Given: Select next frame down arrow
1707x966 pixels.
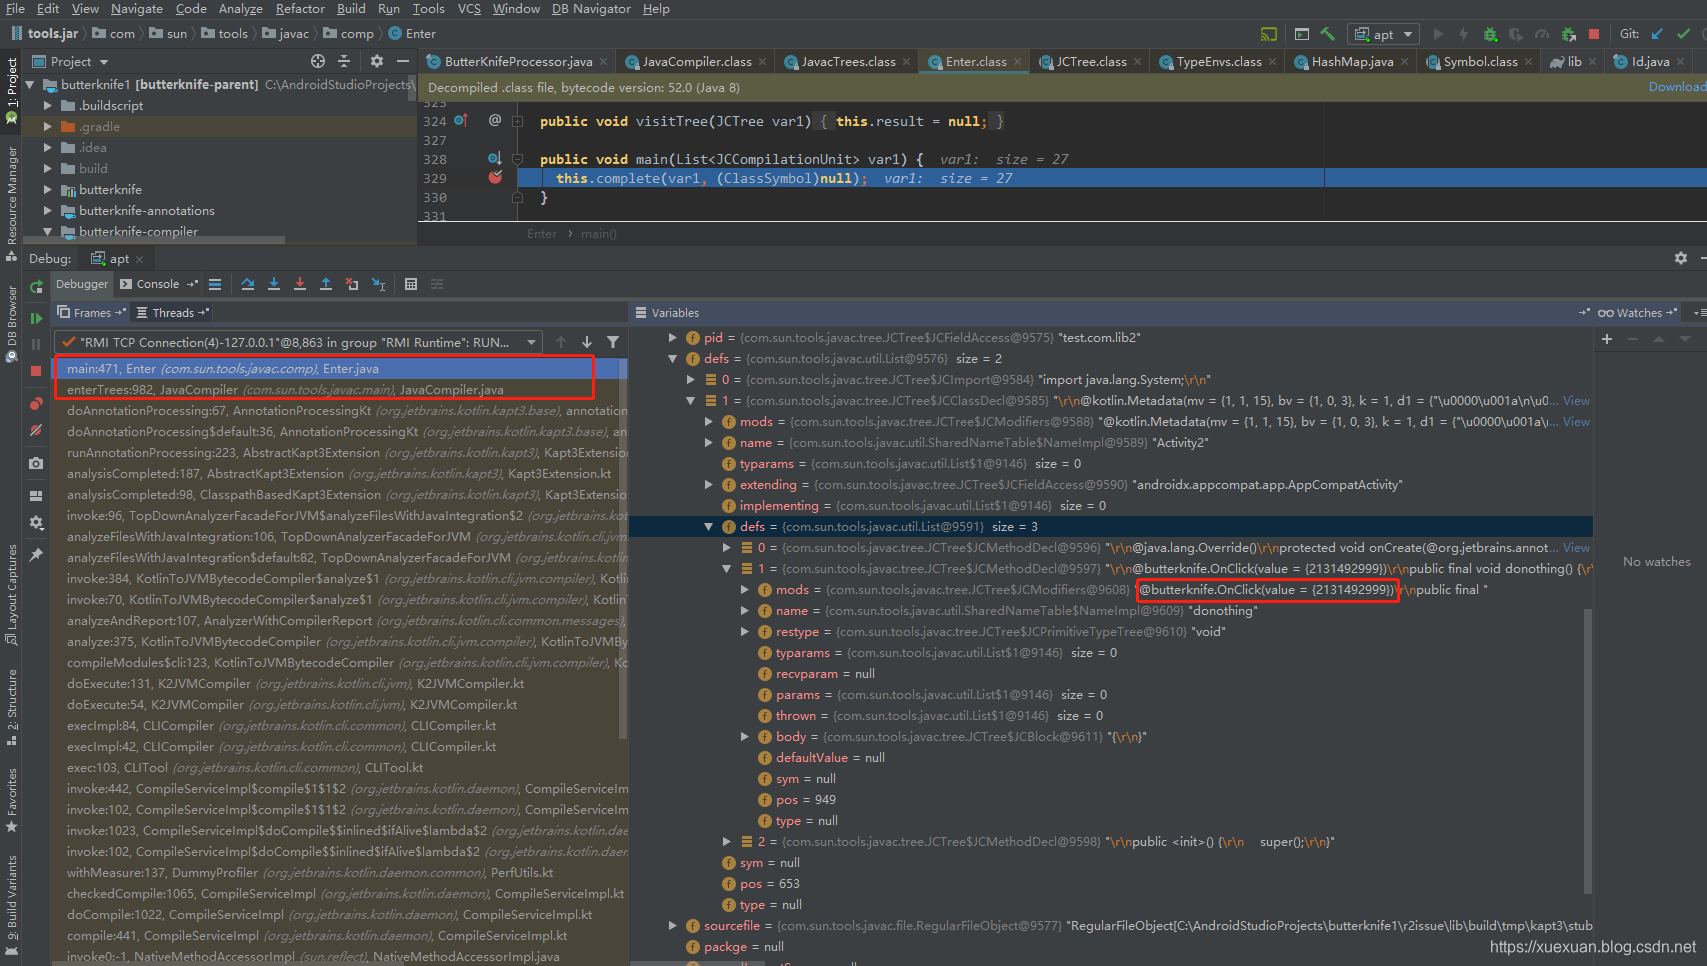Looking at the screenshot, I should click(x=587, y=342).
